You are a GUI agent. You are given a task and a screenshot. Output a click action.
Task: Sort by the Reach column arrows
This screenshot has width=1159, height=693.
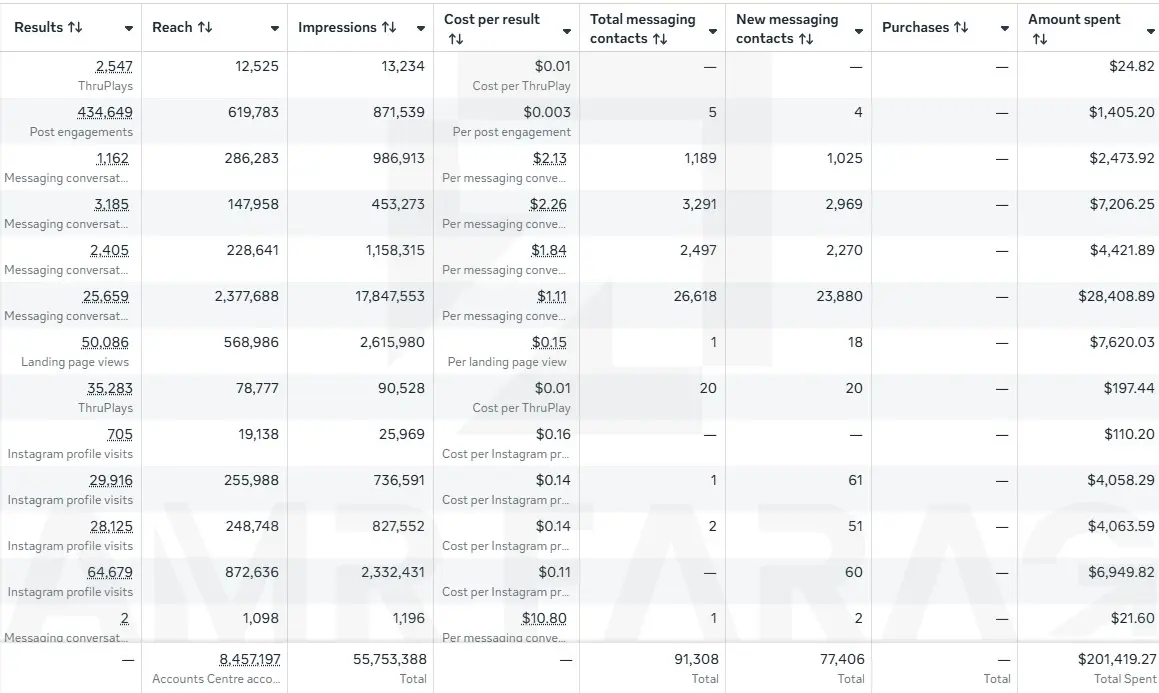205,27
